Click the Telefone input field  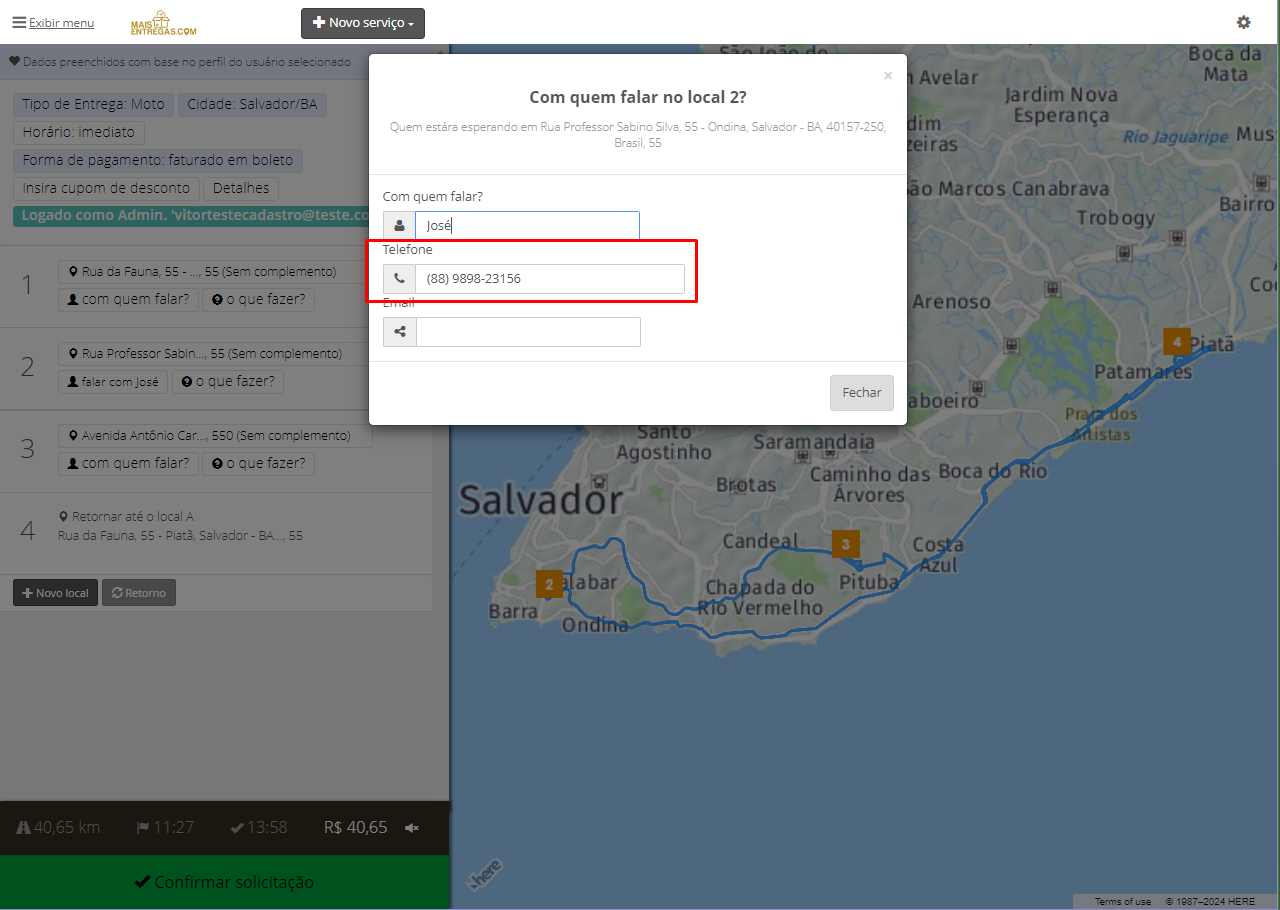(550, 279)
